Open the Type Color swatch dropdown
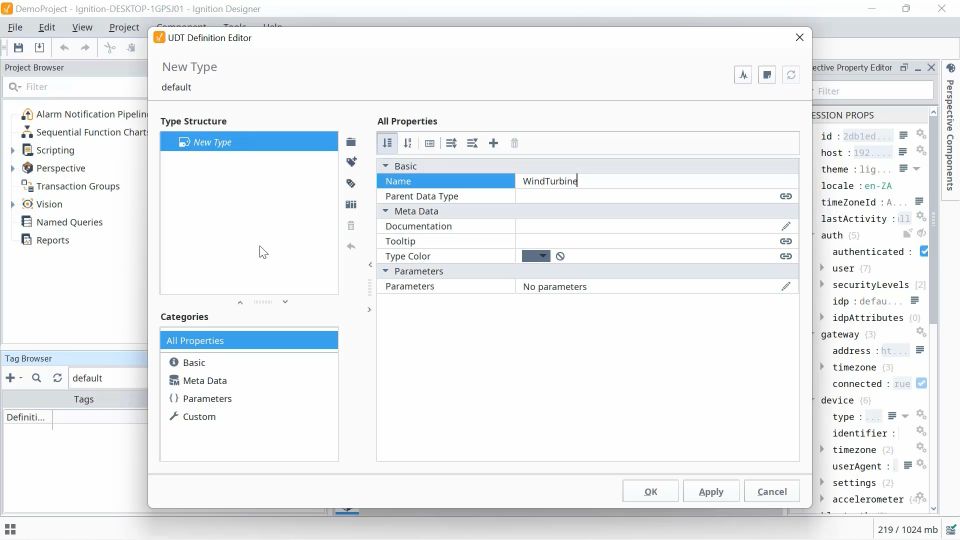960x540 pixels. 536,257
